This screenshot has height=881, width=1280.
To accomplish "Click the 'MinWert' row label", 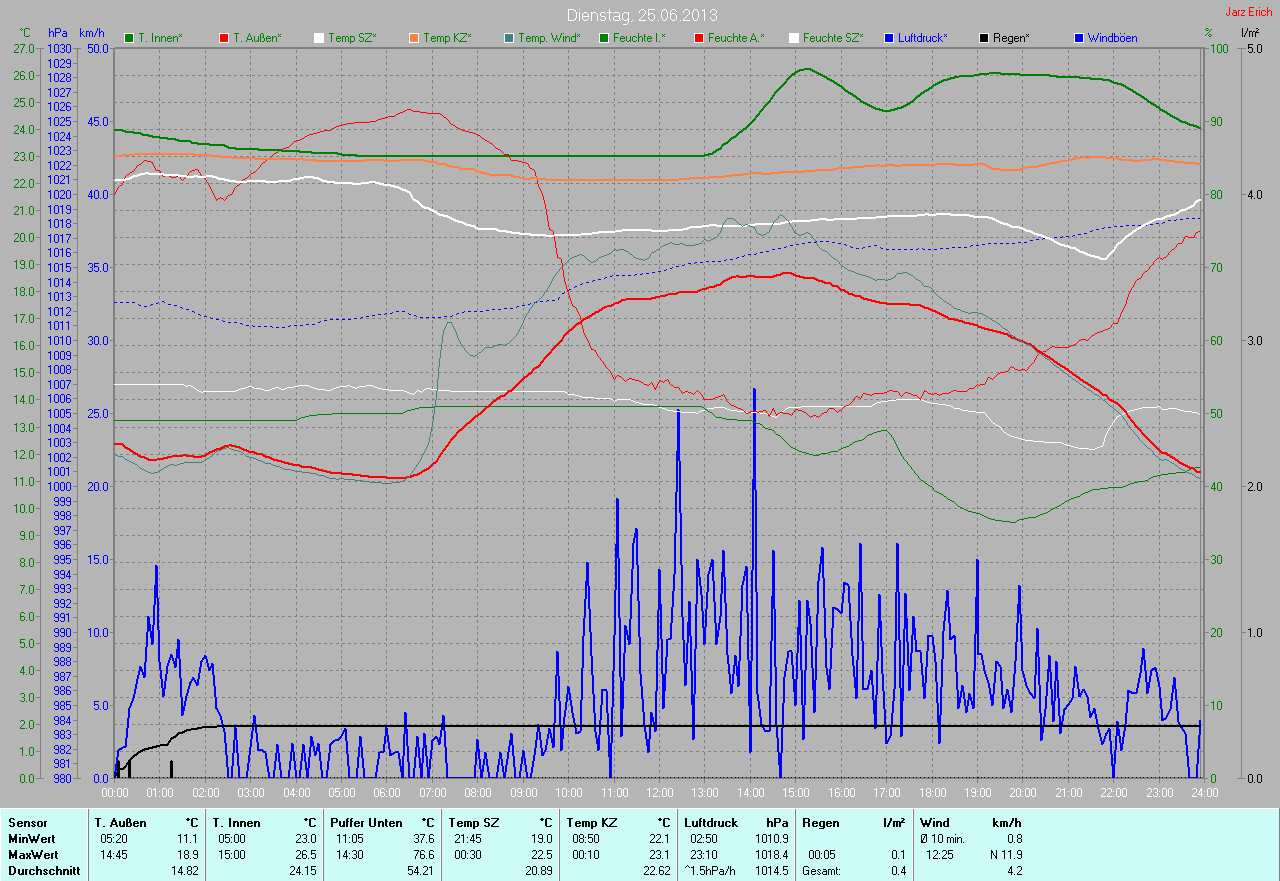I will click(x=31, y=838).
